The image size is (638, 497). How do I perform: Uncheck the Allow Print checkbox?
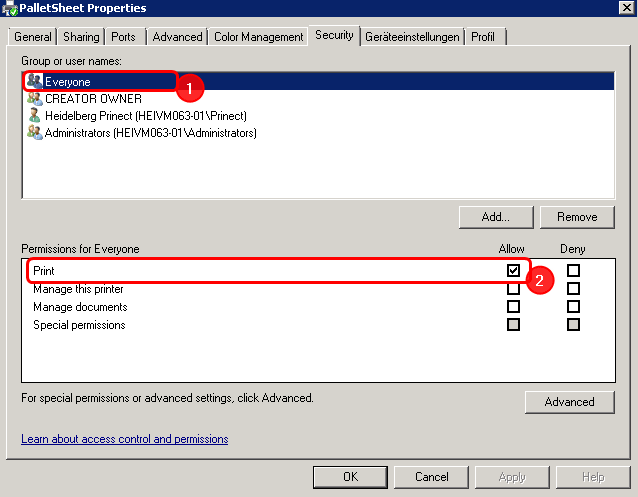(513, 270)
